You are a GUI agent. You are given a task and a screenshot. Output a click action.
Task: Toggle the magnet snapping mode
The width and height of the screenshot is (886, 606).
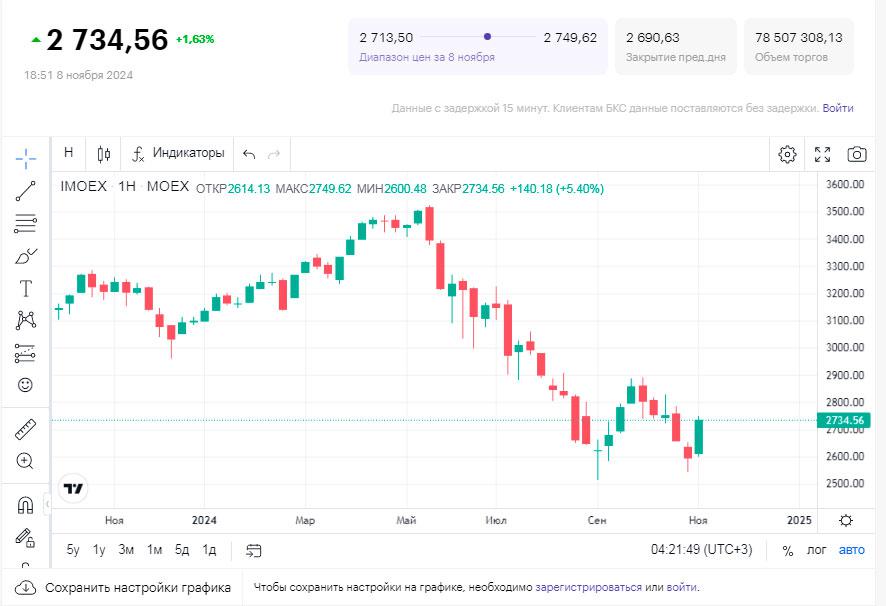(26, 505)
